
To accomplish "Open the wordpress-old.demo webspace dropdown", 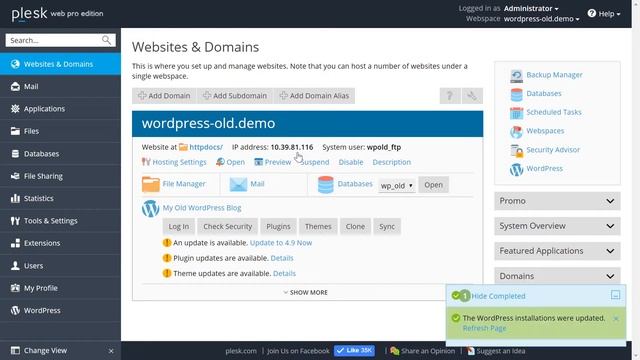I will pos(541,19).
